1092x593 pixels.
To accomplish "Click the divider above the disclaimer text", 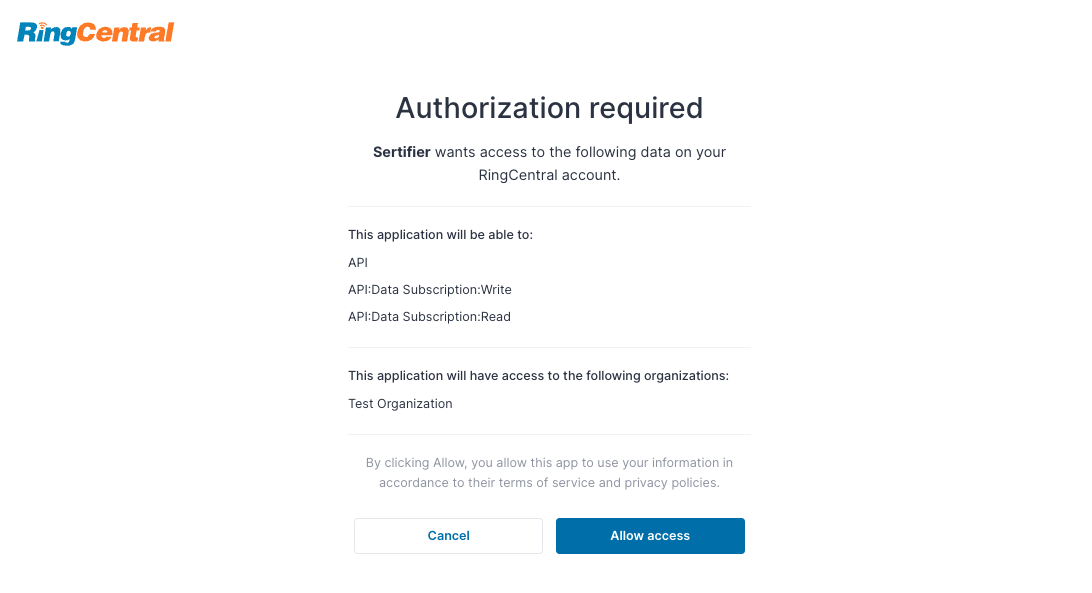I will point(549,434).
